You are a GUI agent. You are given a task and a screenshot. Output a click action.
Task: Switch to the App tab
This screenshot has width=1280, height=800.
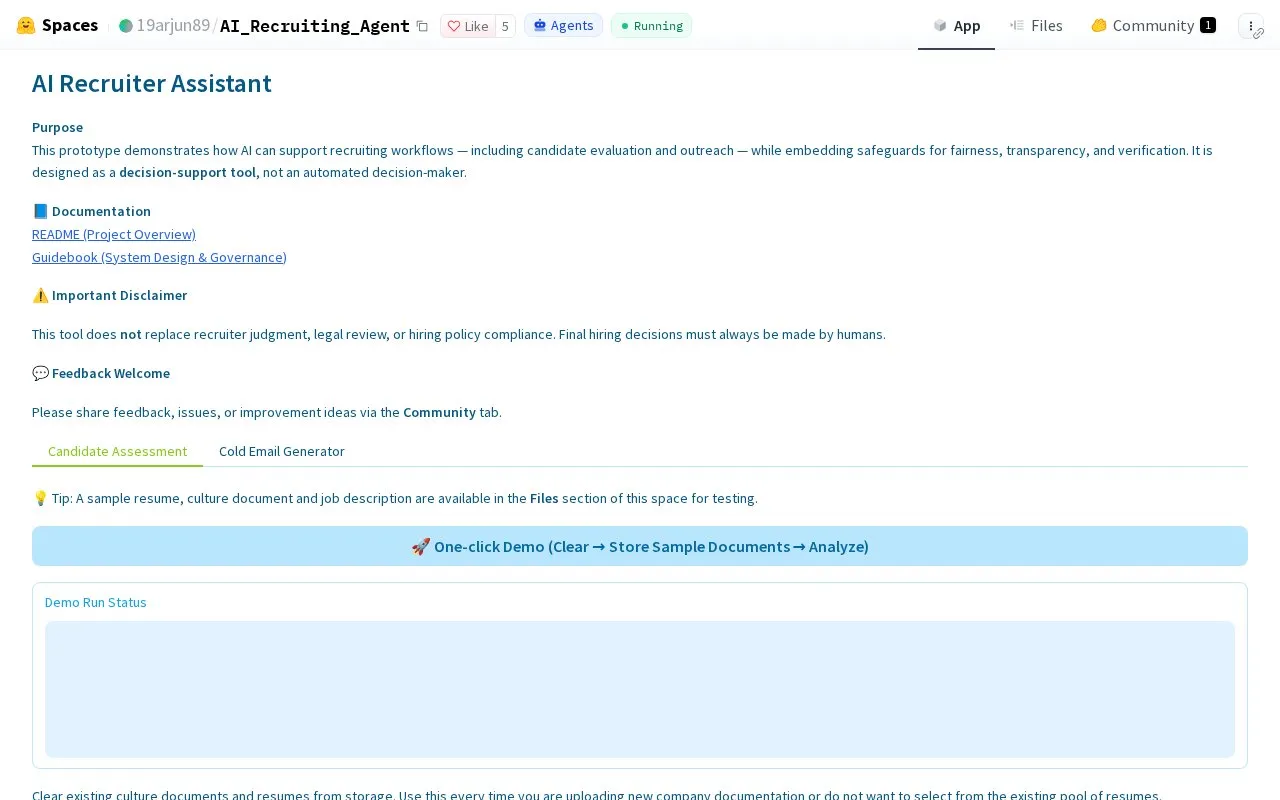click(956, 25)
